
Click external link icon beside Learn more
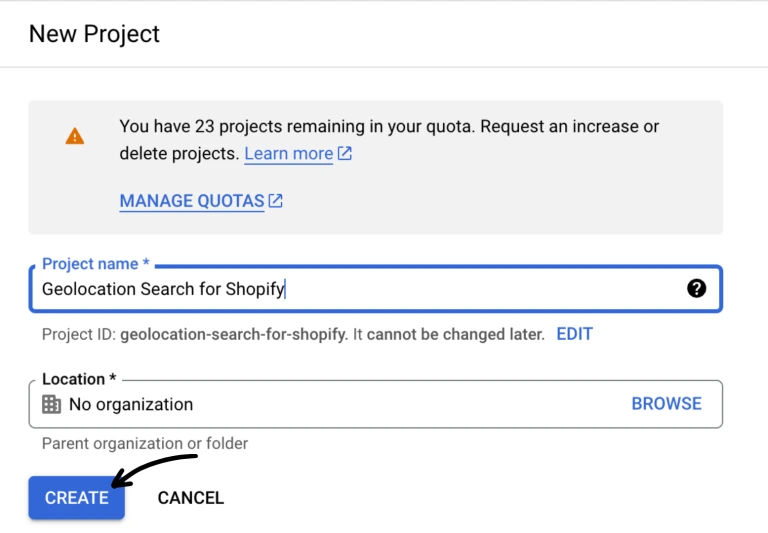click(x=345, y=154)
